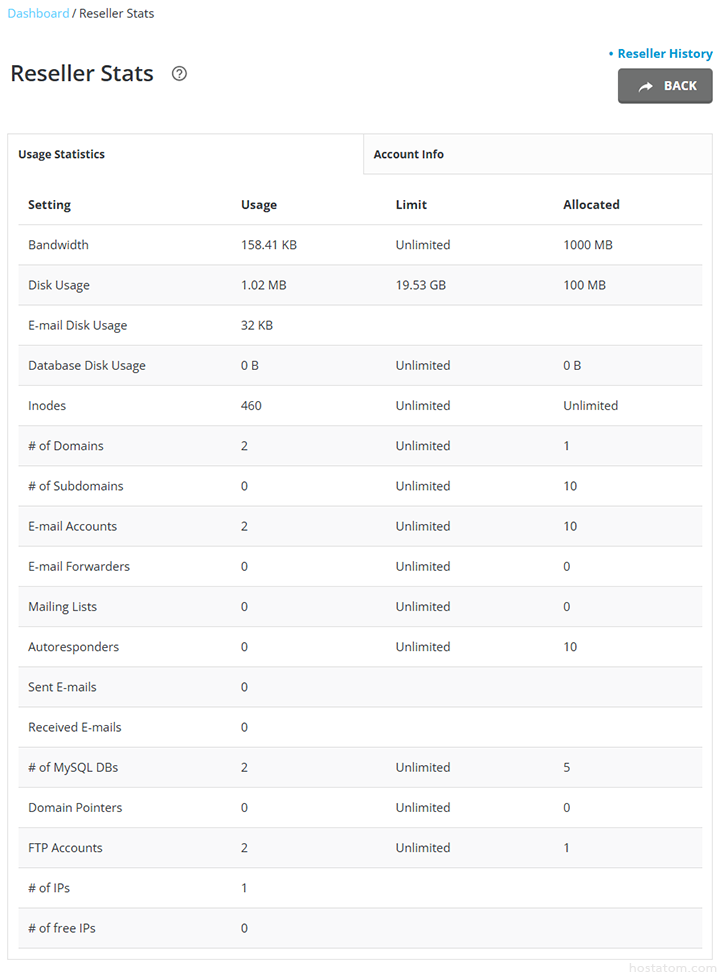The width and height of the screenshot is (720, 976).
Task: Select the Autoresponders row label
Action: point(73,647)
